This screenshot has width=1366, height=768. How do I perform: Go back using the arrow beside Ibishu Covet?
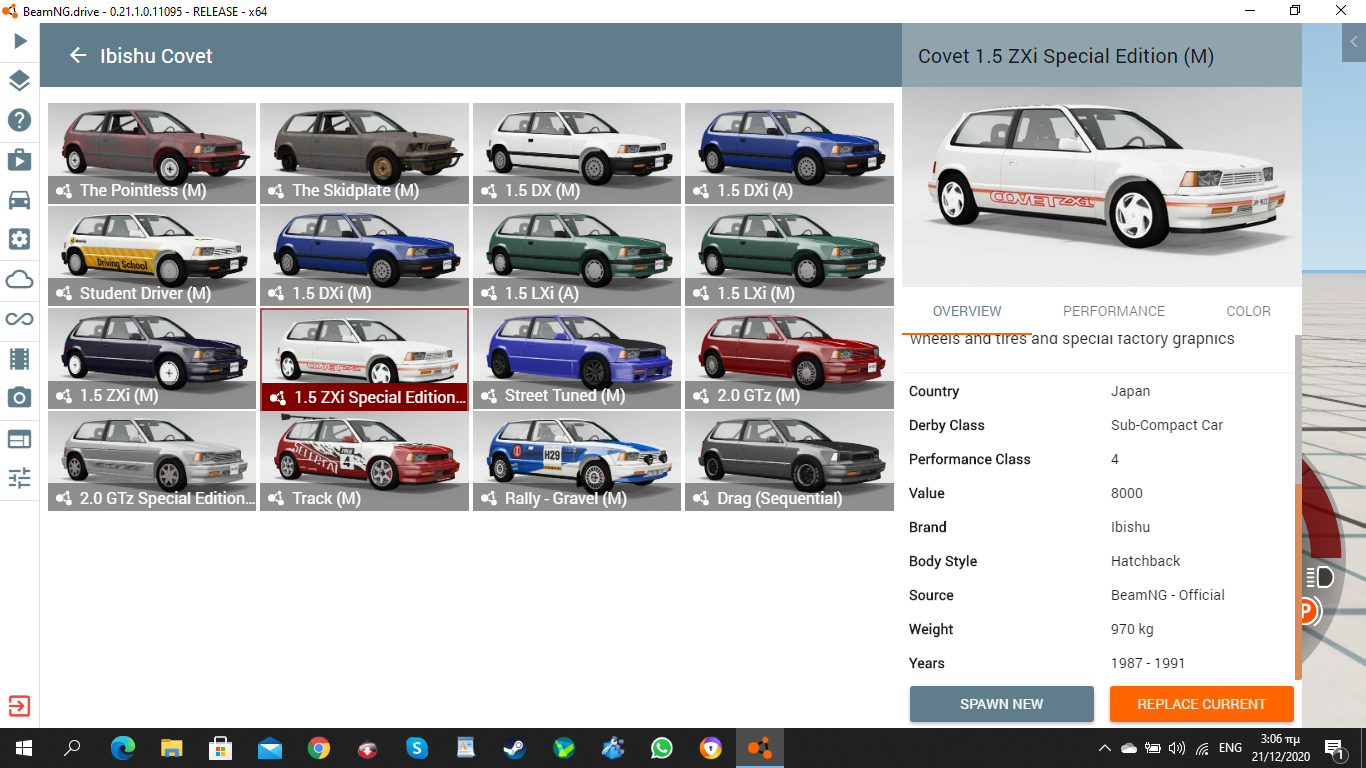(x=78, y=56)
